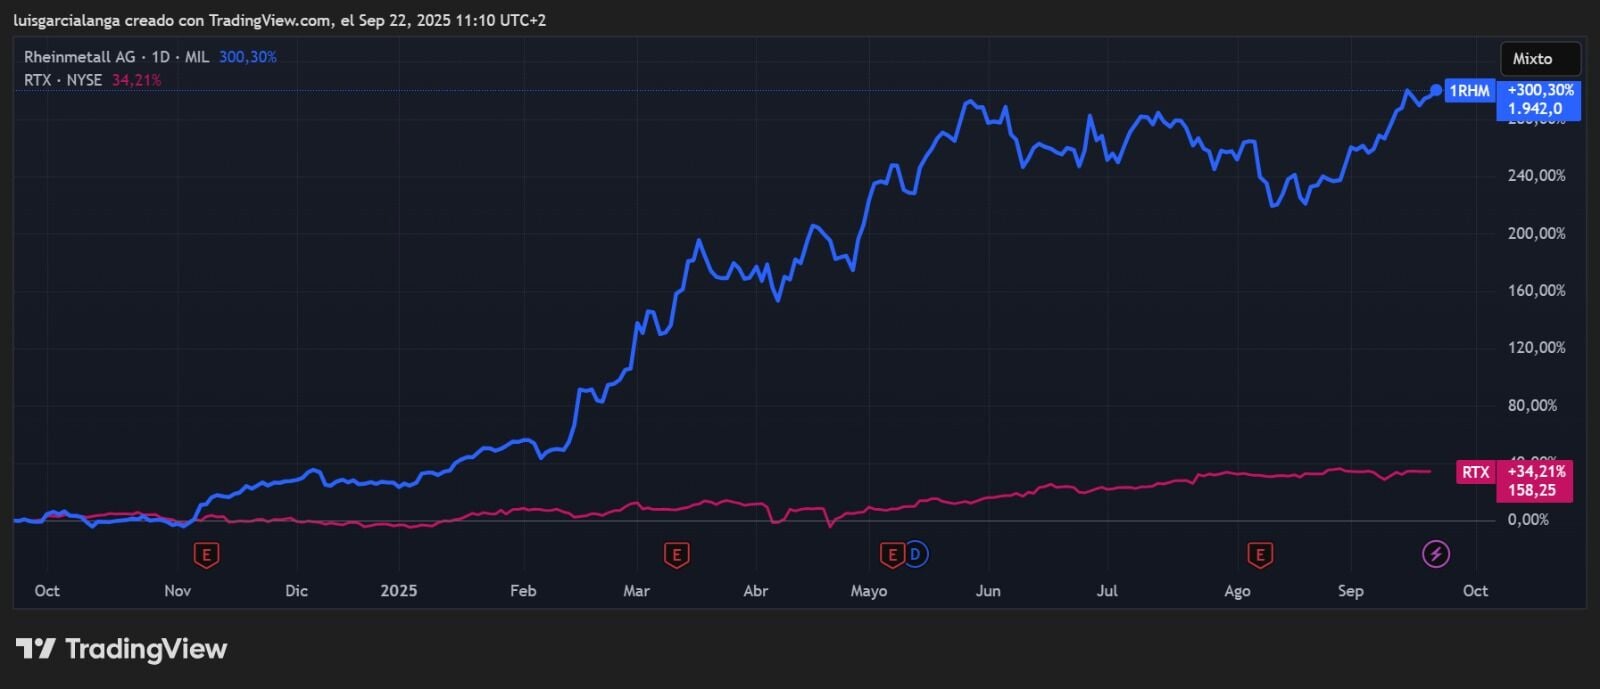
Task: Click the pink RTX series label
Action: coord(1475,472)
